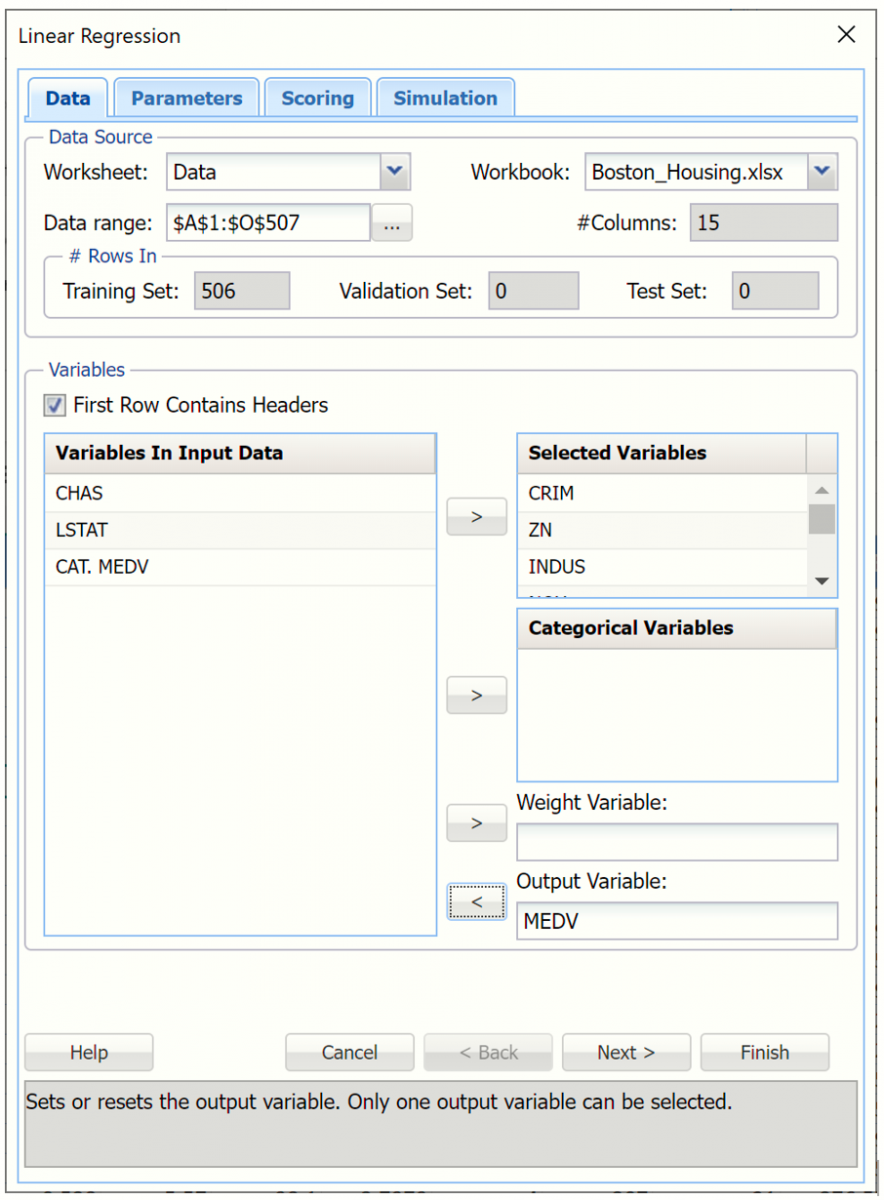Click arrow to add to Selected Variables
The width and height of the screenshot is (884, 1200).
pos(476,517)
